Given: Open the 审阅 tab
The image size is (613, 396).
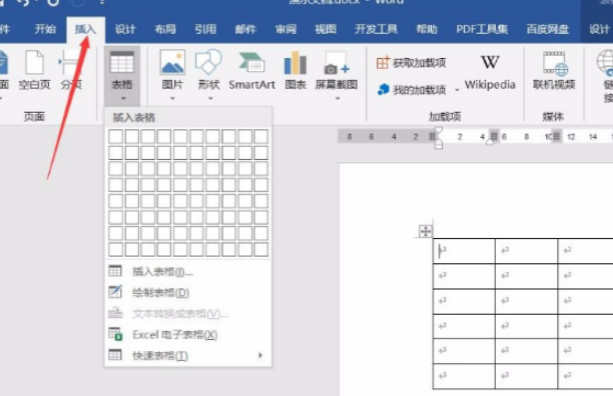Looking at the screenshot, I should (x=286, y=29).
